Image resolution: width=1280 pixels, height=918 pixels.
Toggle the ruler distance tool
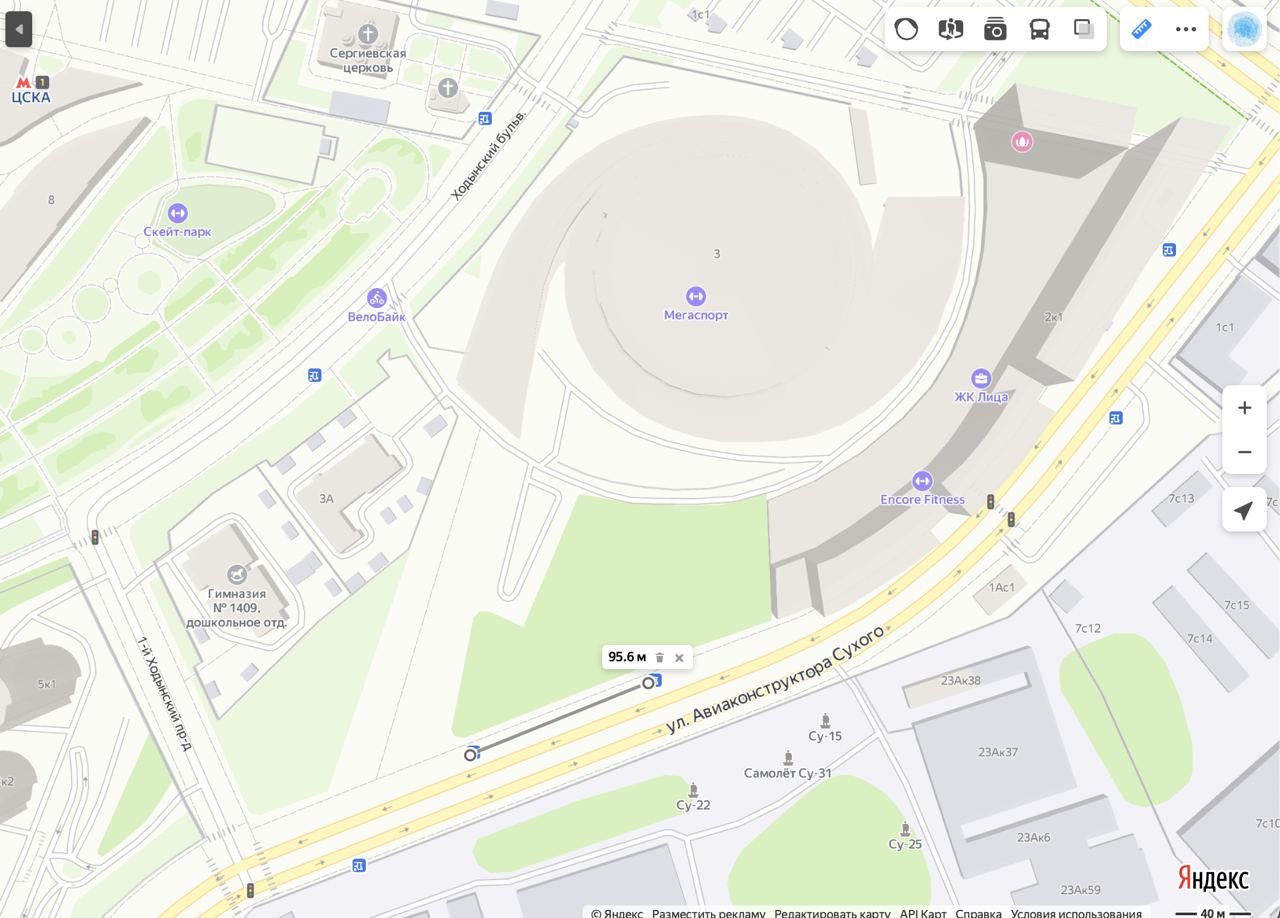[x=1142, y=29]
